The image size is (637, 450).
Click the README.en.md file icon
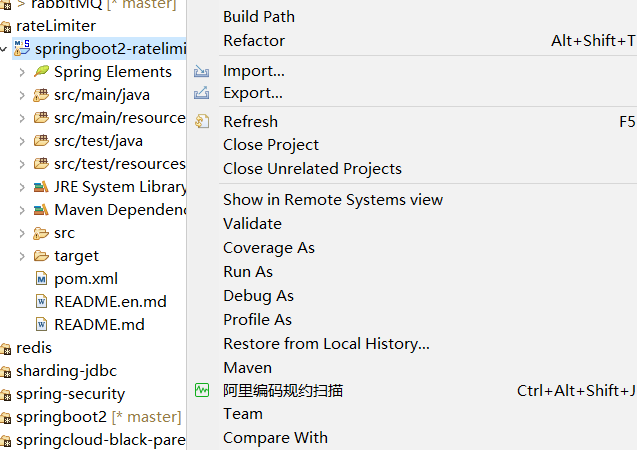tap(41, 302)
